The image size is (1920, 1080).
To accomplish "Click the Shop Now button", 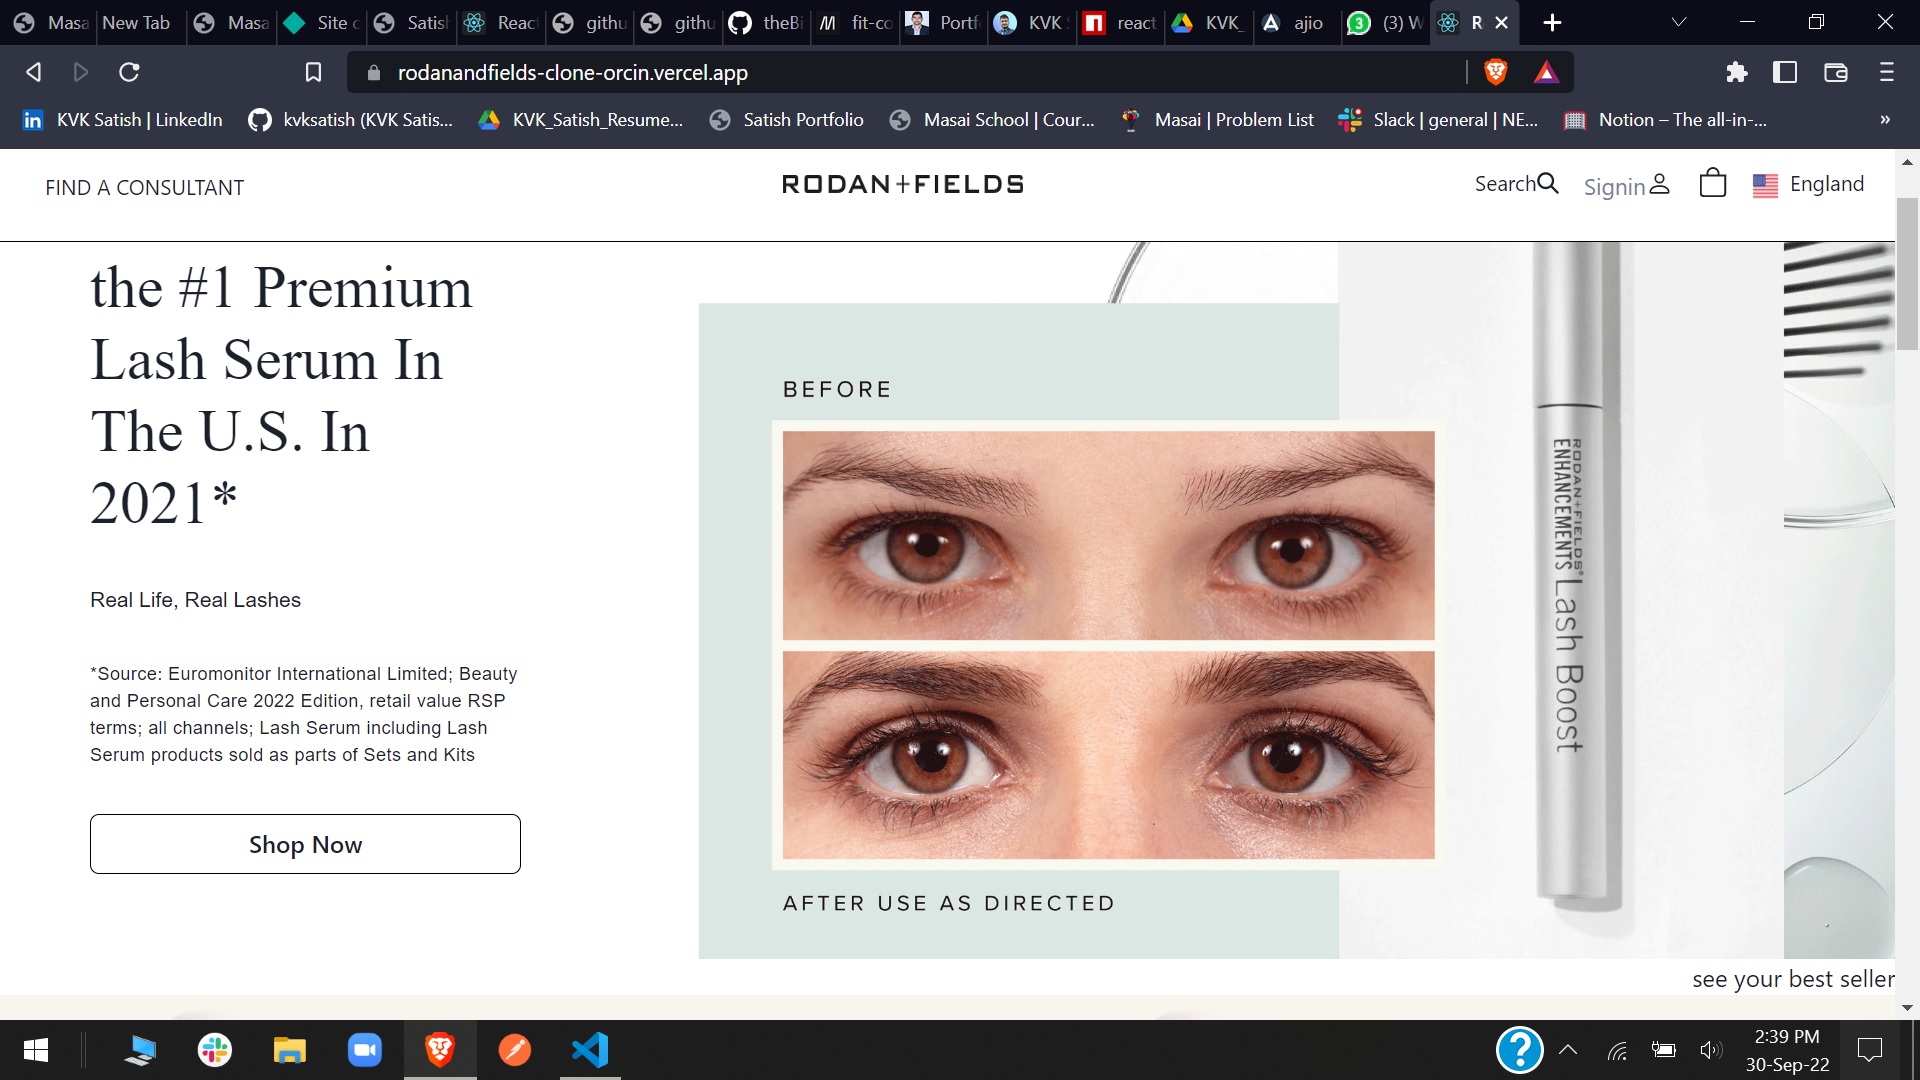I will (x=305, y=844).
